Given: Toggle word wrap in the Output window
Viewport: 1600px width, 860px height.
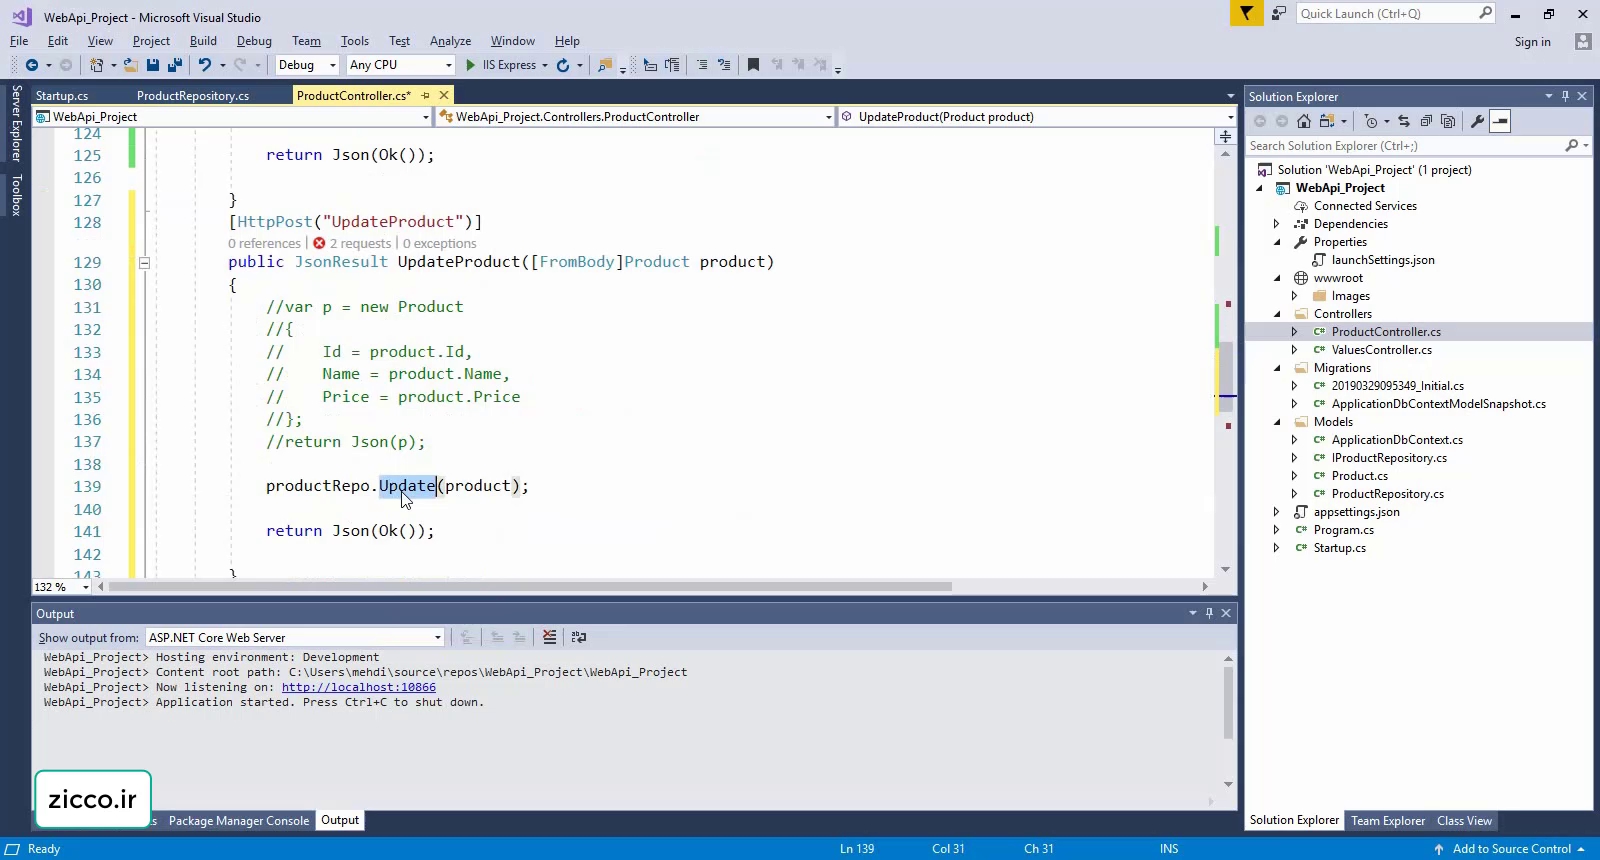Looking at the screenshot, I should coord(578,637).
